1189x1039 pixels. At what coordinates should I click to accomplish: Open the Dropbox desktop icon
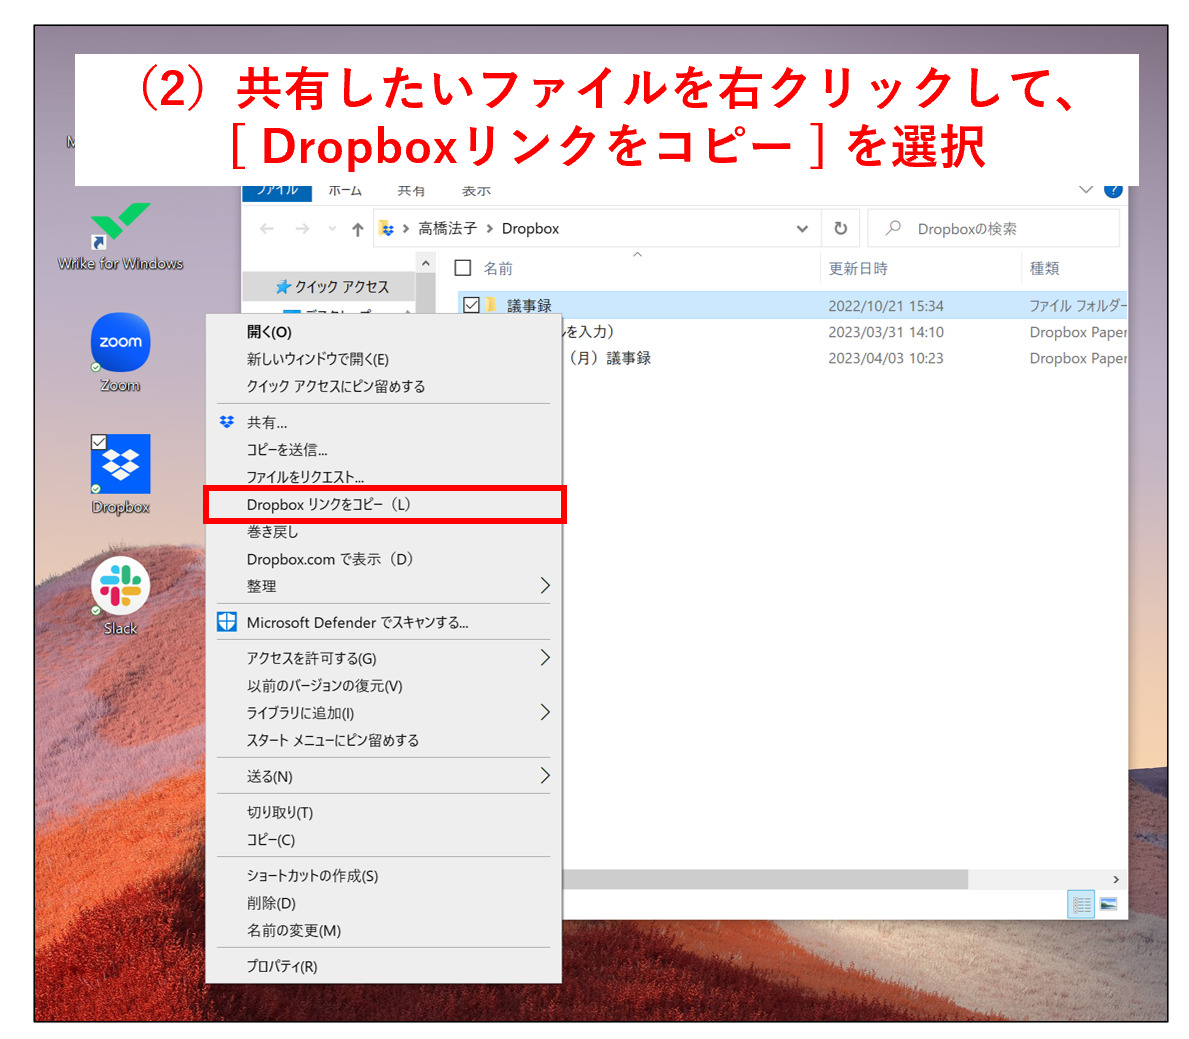pos(120,474)
